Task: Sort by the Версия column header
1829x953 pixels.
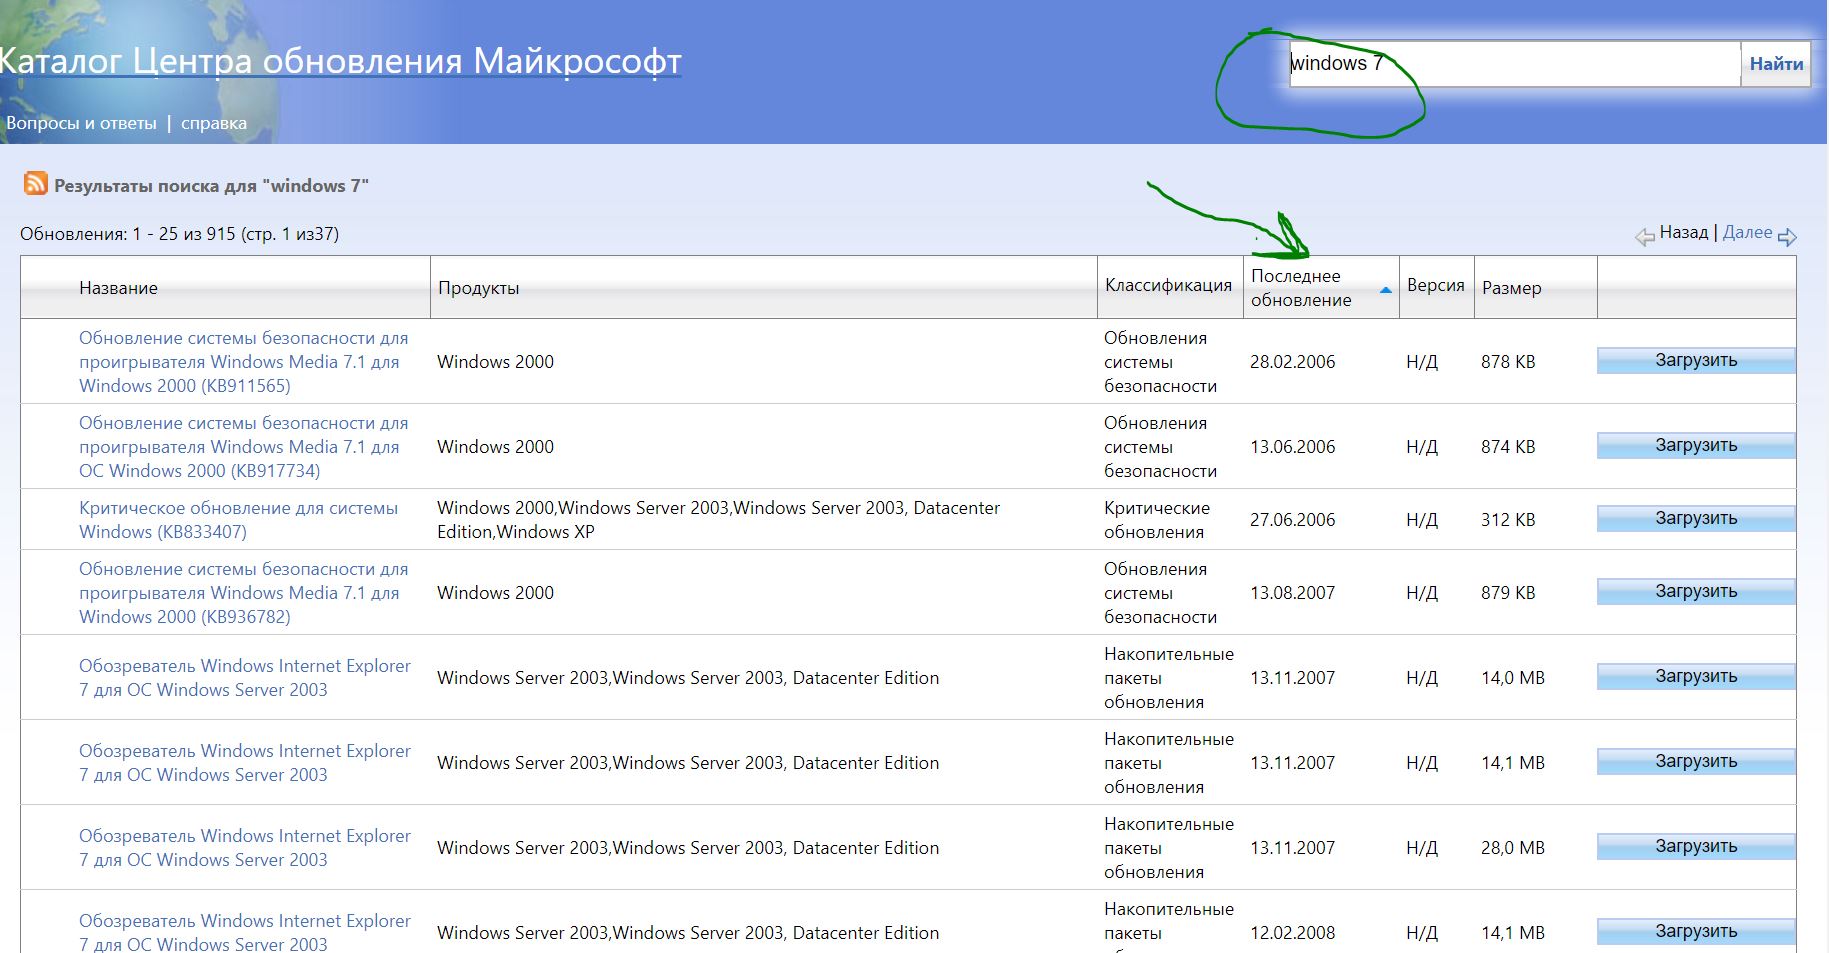Action: coord(1435,286)
